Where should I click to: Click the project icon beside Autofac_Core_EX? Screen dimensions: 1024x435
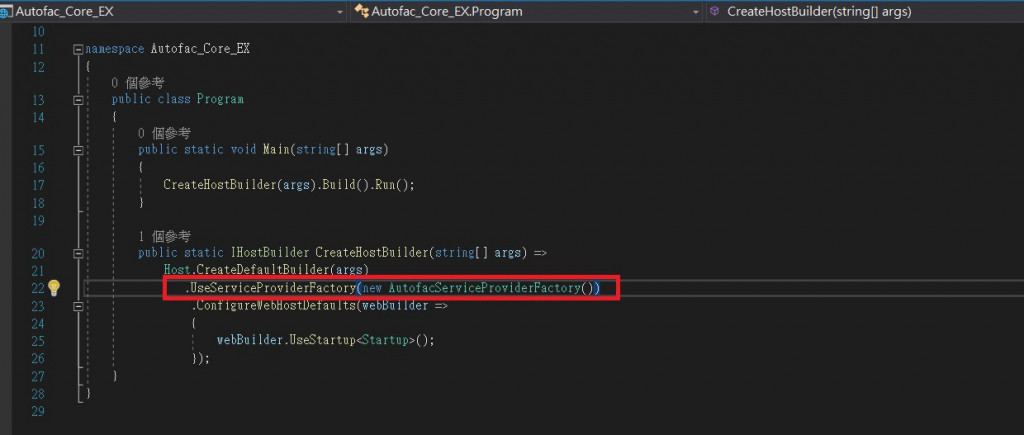pyautogui.click(x=6, y=12)
